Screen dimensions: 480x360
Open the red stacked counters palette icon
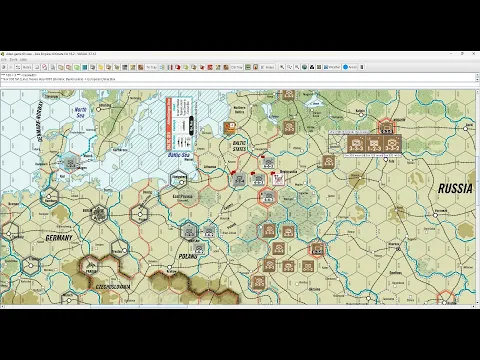click(69, 67)
